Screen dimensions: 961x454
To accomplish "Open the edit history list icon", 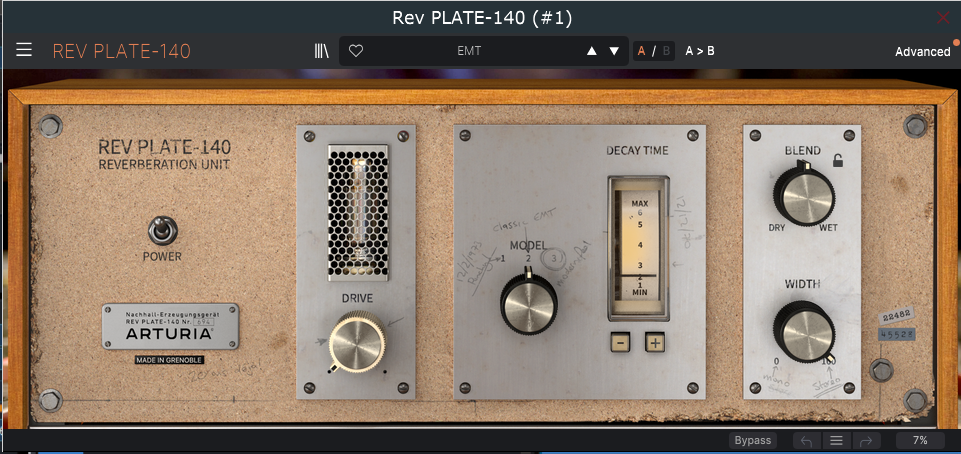I will coord(836,440).
